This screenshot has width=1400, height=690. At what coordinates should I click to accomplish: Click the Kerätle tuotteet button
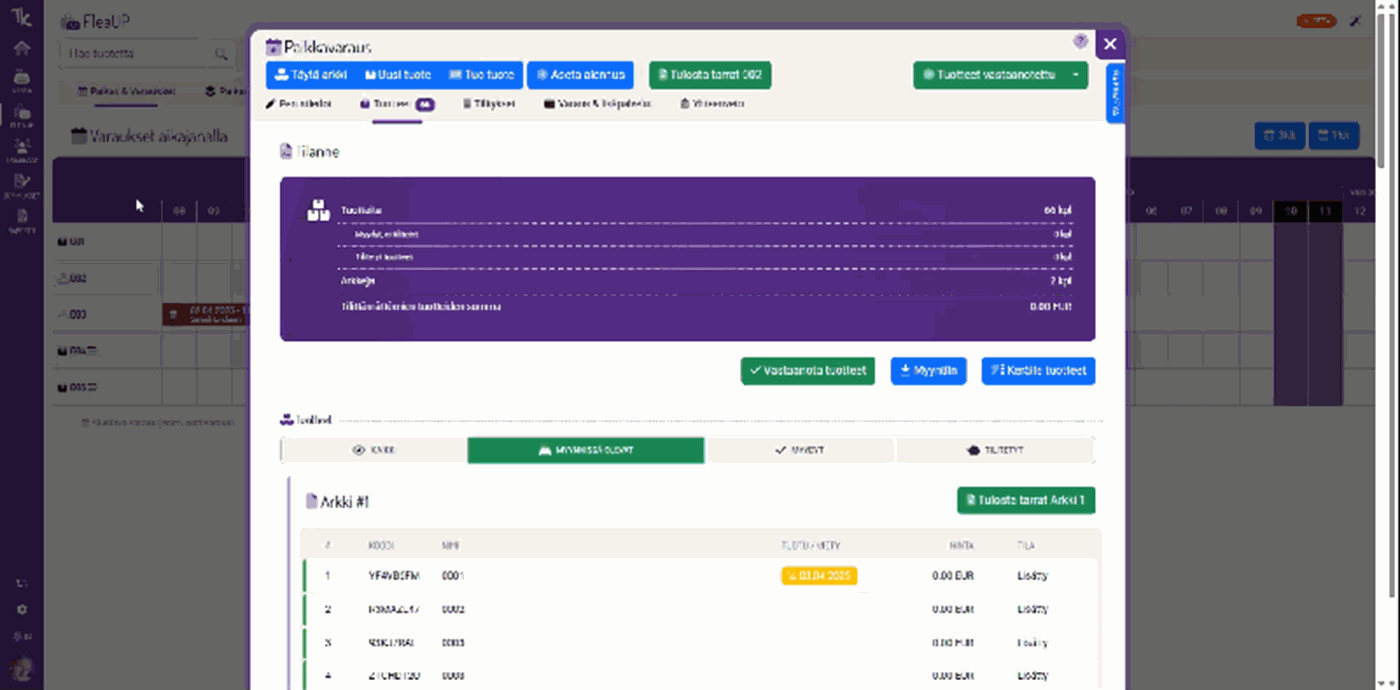pyautogui.click(x=1038, y=371)
